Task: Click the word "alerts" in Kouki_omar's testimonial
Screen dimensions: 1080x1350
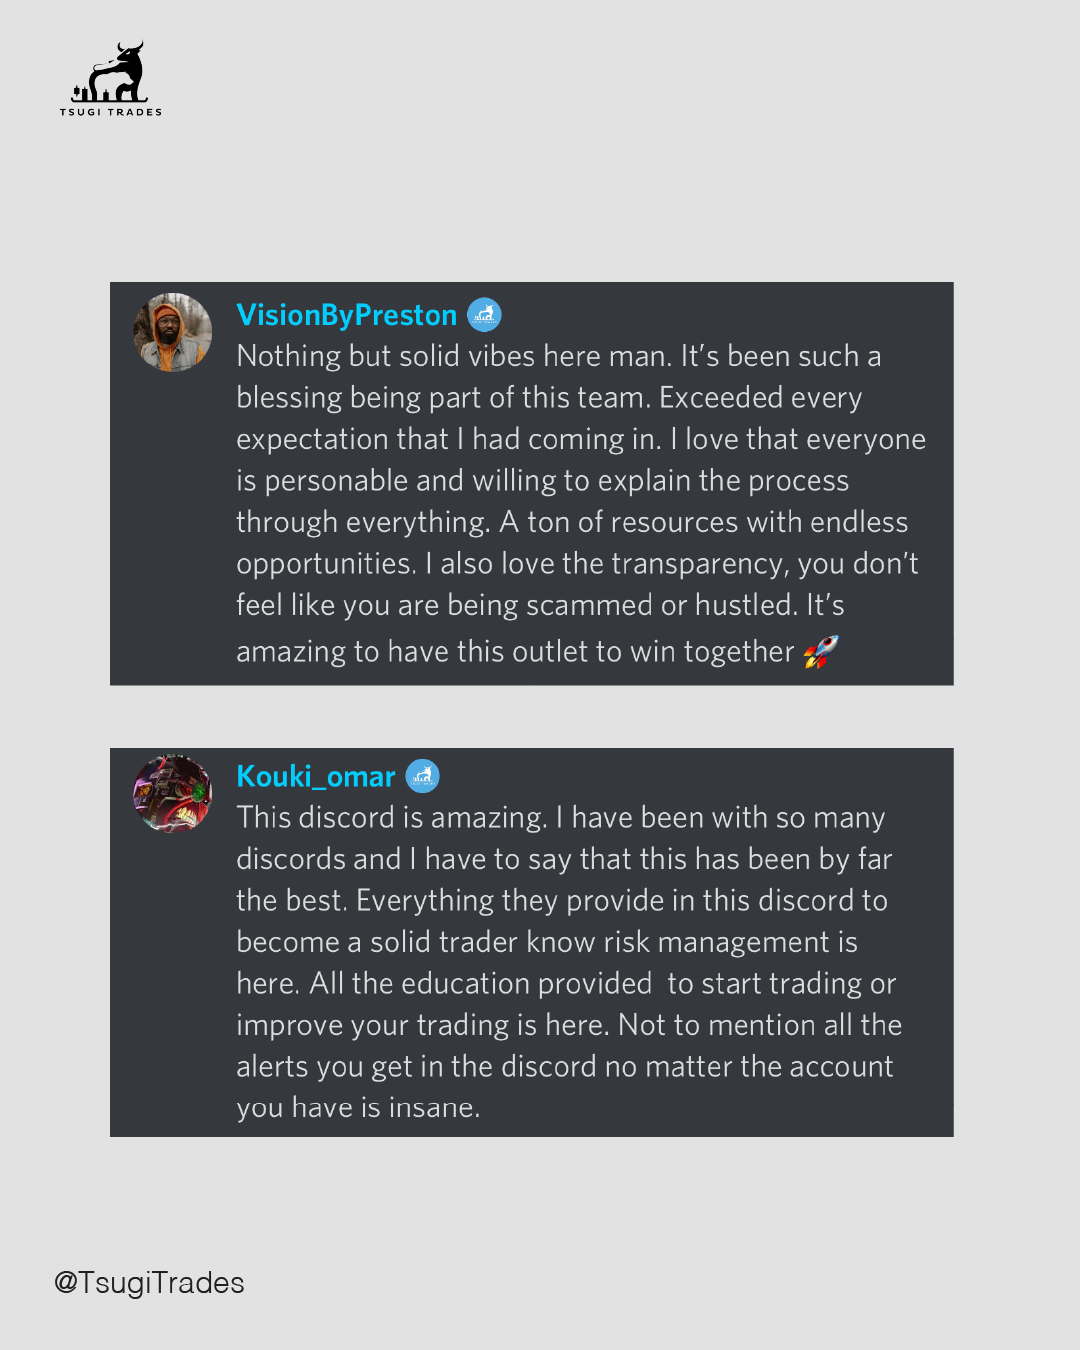Action: [x=272, y=1067]
